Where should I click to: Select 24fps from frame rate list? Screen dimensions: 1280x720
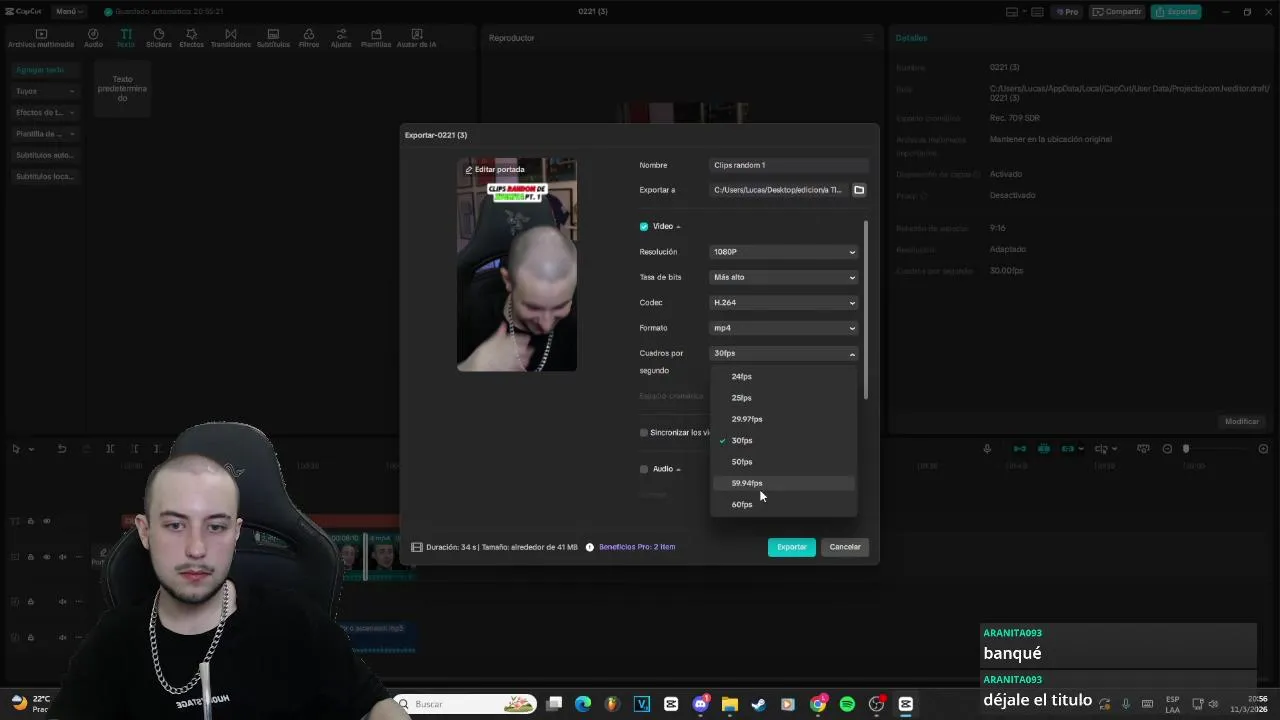click(x=783, y=377)
